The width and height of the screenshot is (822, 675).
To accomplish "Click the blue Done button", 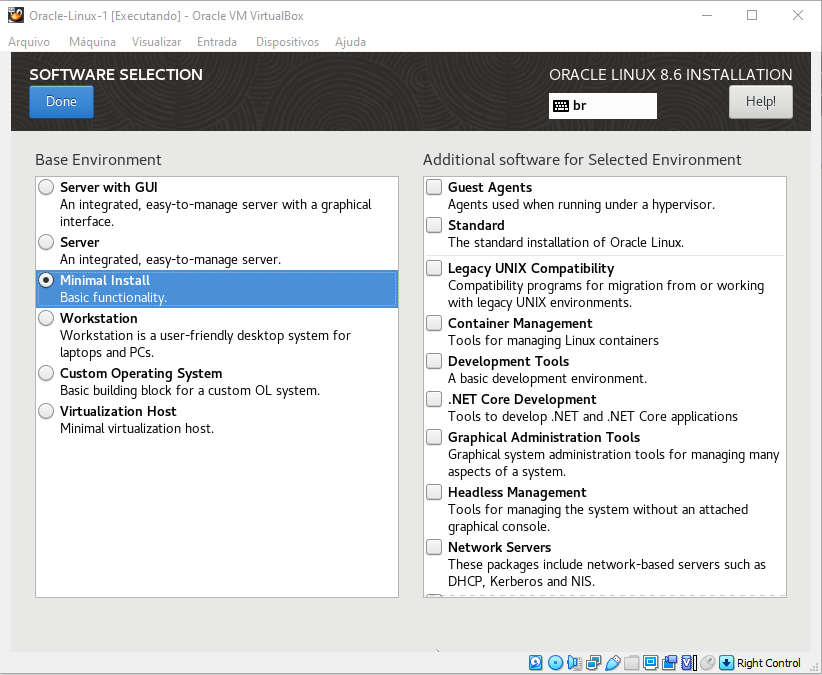I will click(61, 102).
